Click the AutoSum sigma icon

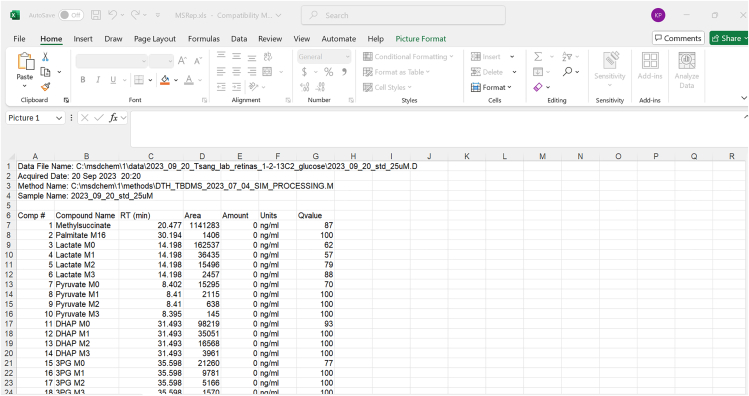pyautogui.click(x=538, y=57)
